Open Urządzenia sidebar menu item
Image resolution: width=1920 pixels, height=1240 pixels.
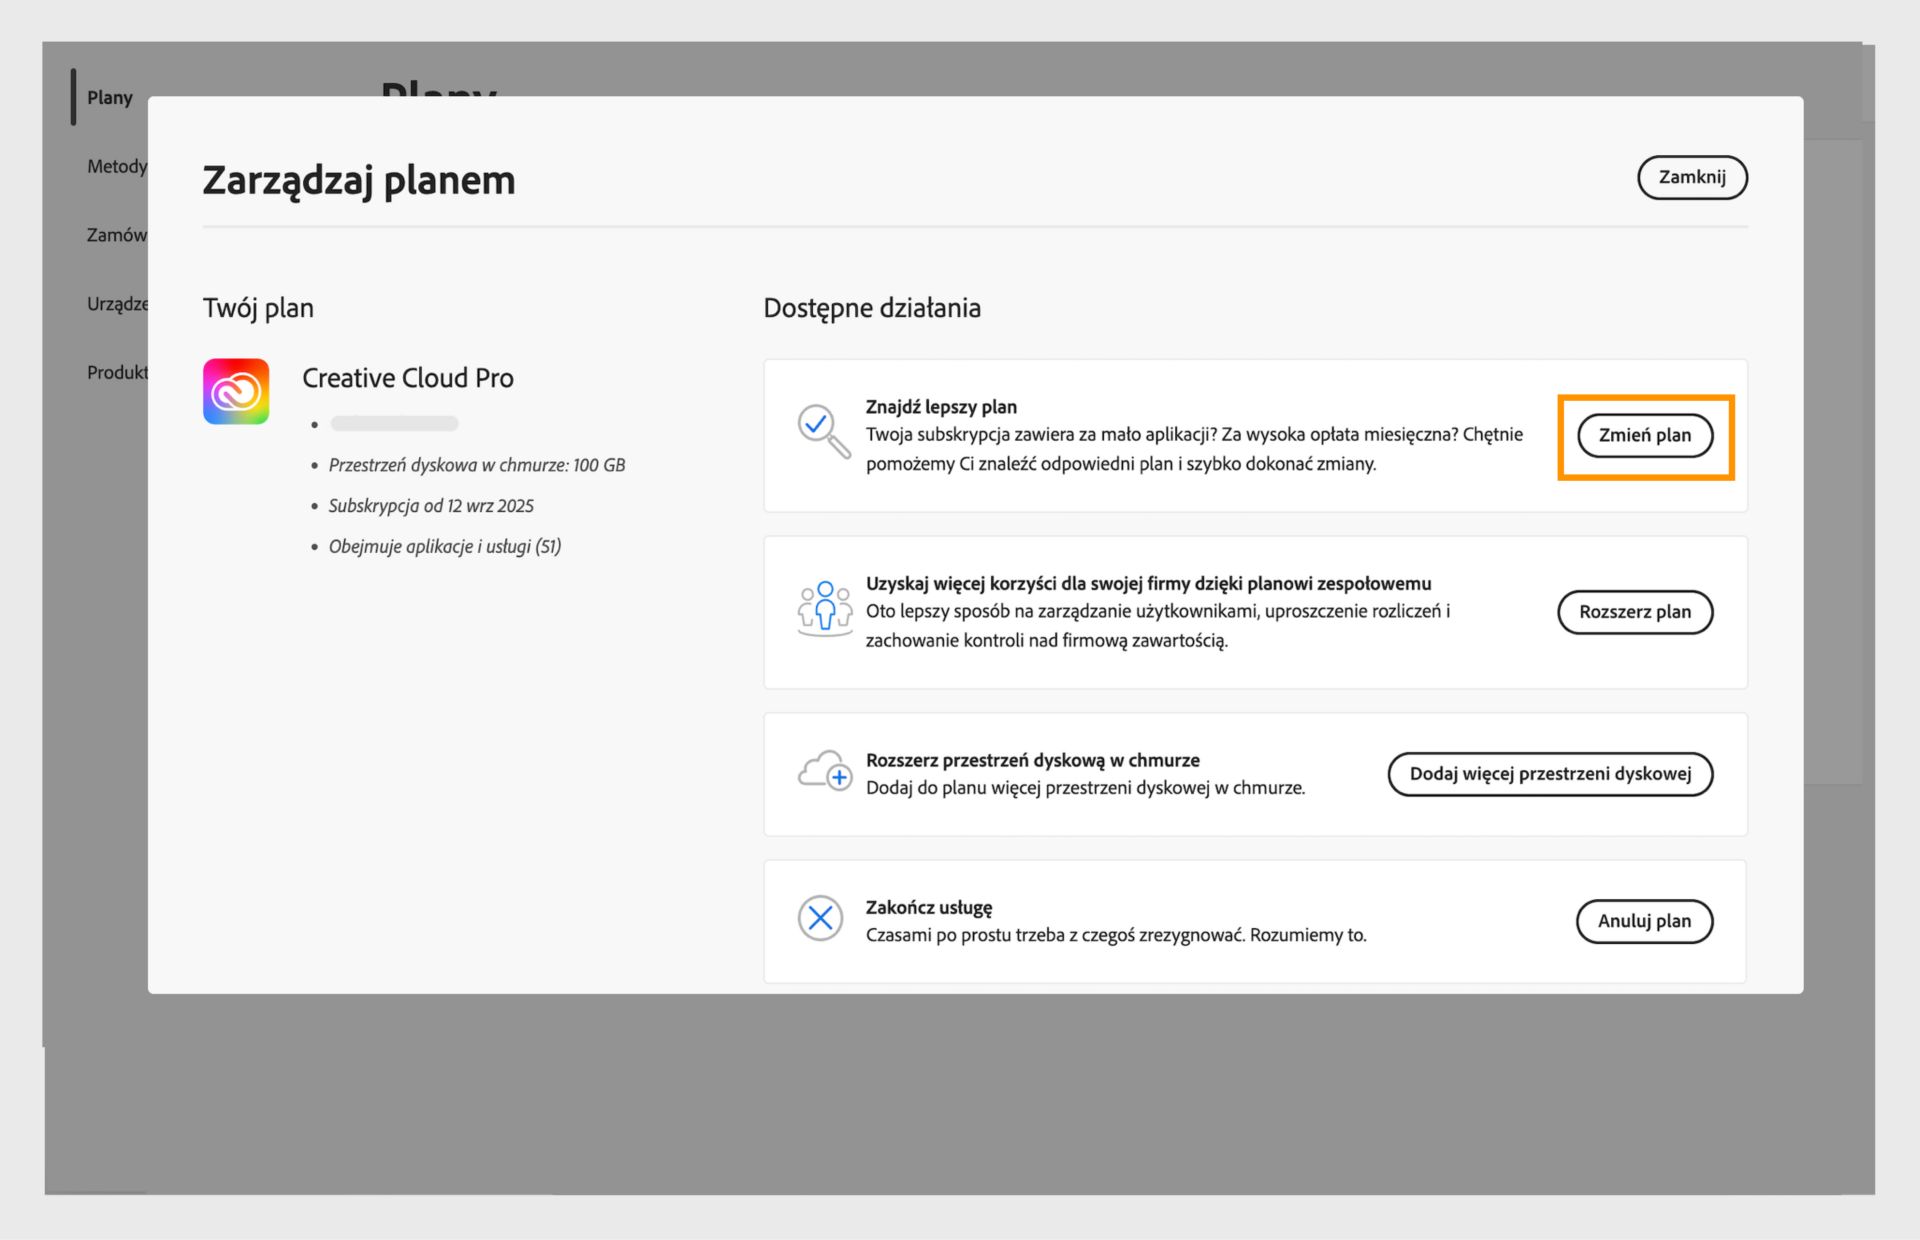(116, 303)
